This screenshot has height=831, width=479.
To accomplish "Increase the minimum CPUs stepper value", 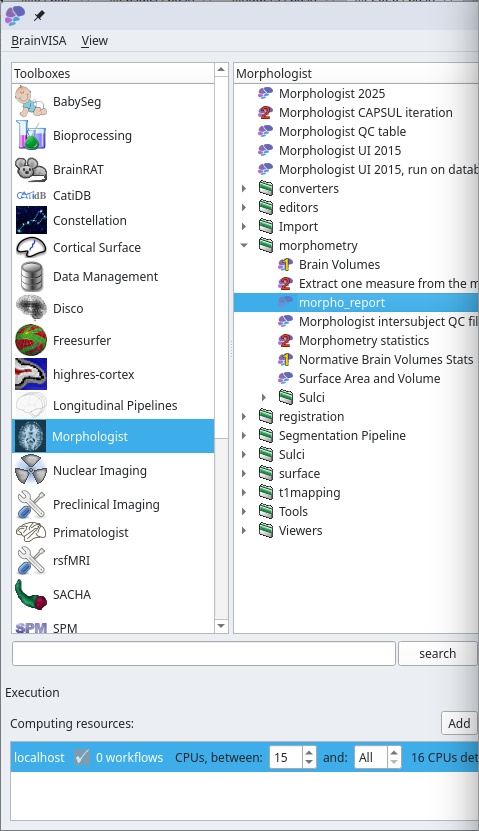I will tap(309, 752).
